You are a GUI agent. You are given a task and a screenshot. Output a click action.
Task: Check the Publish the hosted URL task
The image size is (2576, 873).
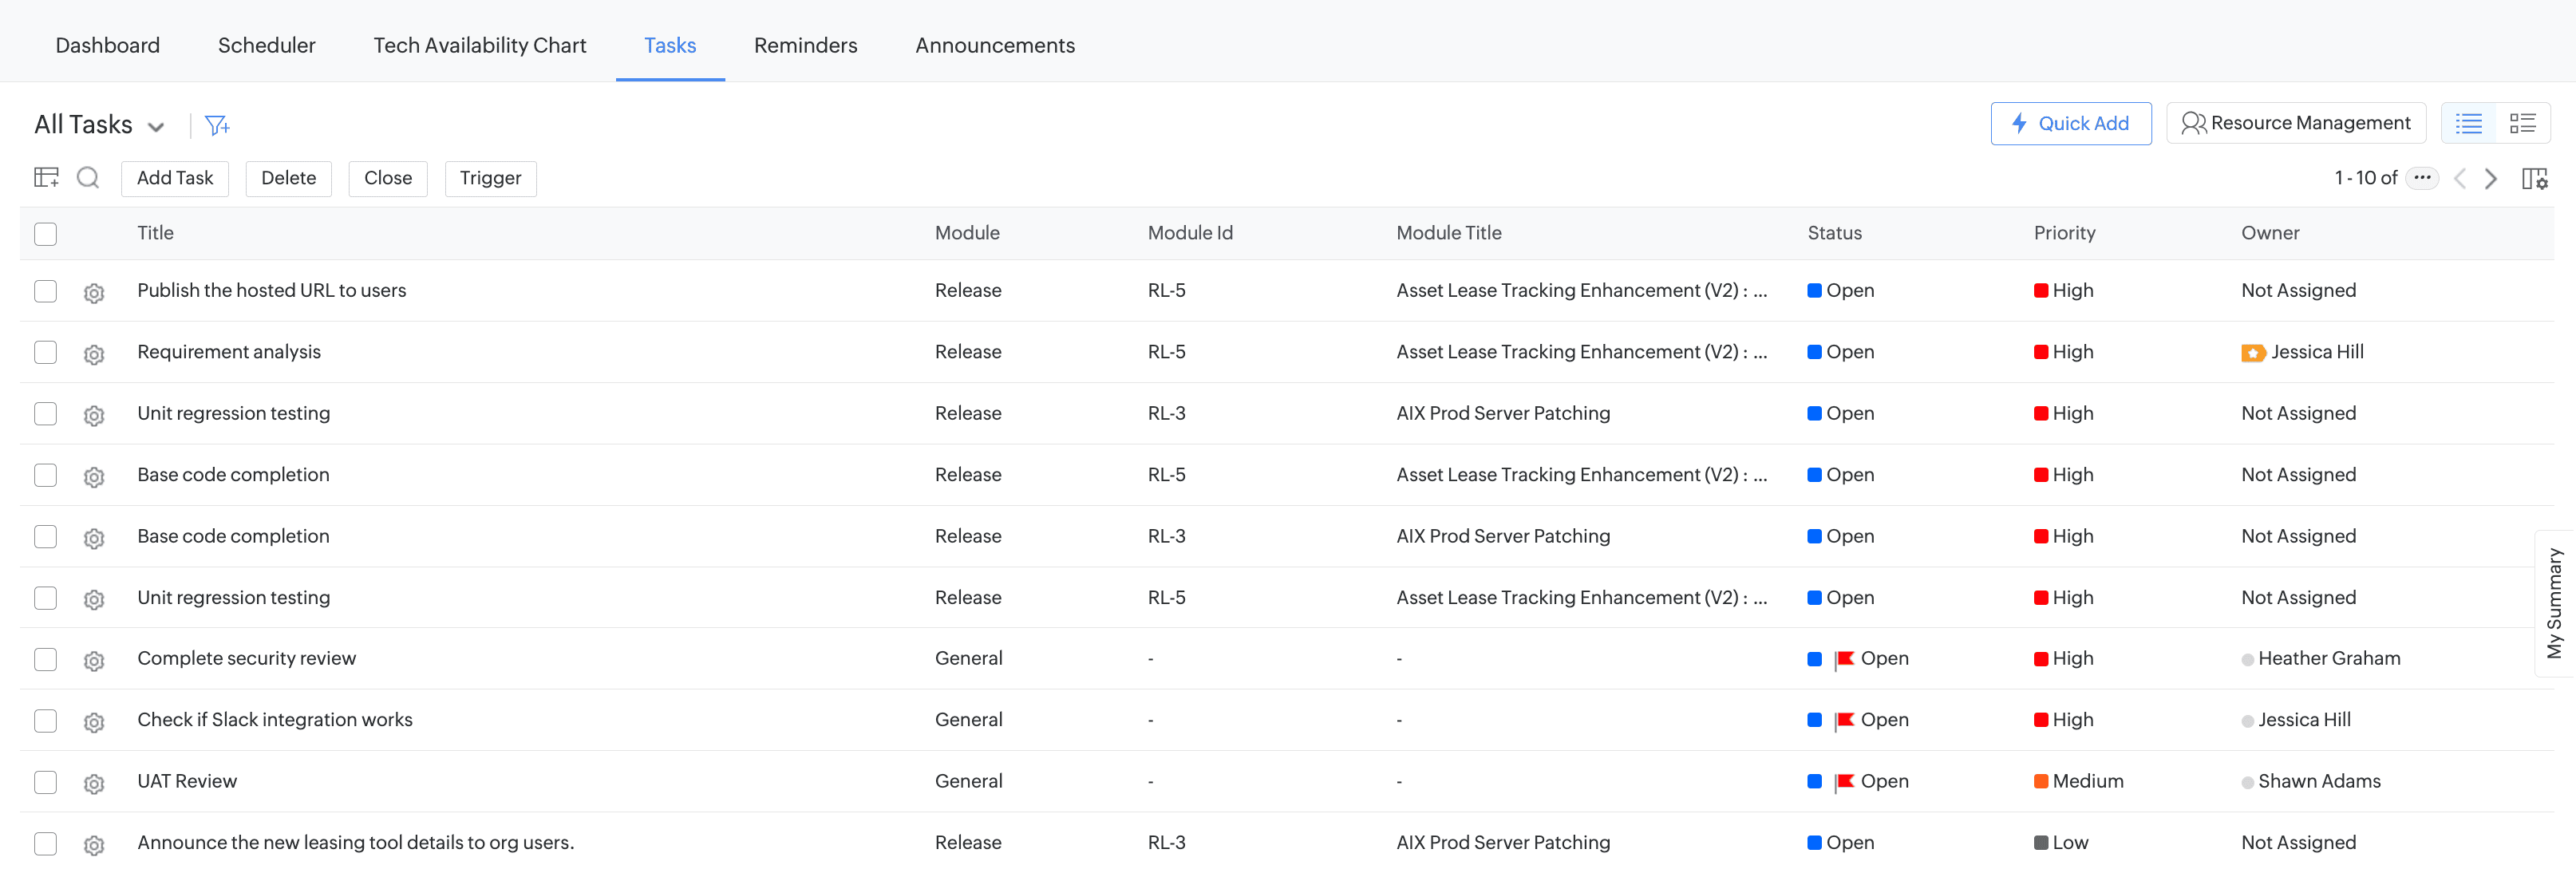coord(46,291)
